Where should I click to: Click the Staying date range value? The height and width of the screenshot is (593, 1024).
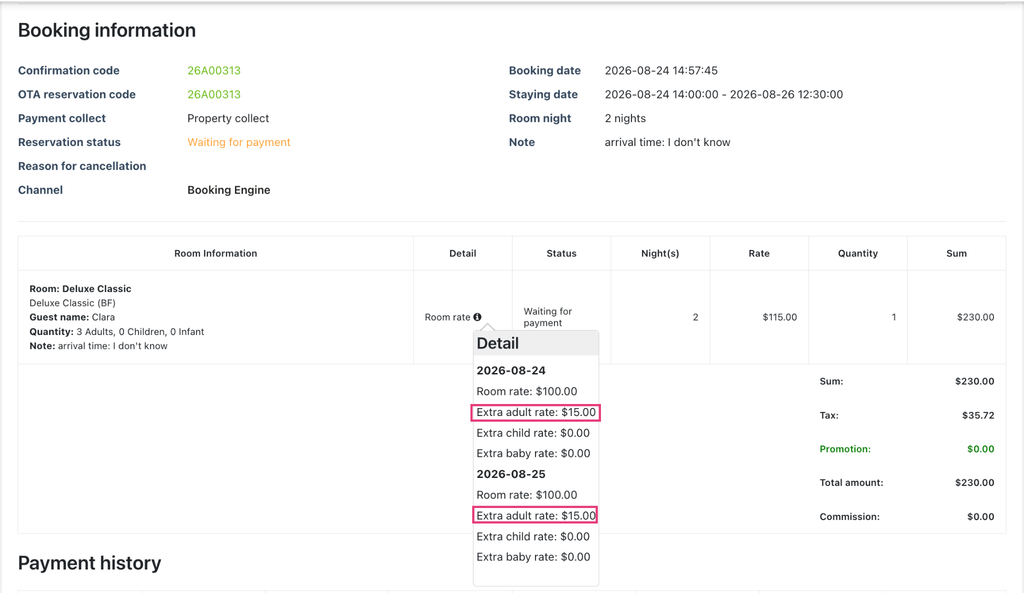click(724, 94)
